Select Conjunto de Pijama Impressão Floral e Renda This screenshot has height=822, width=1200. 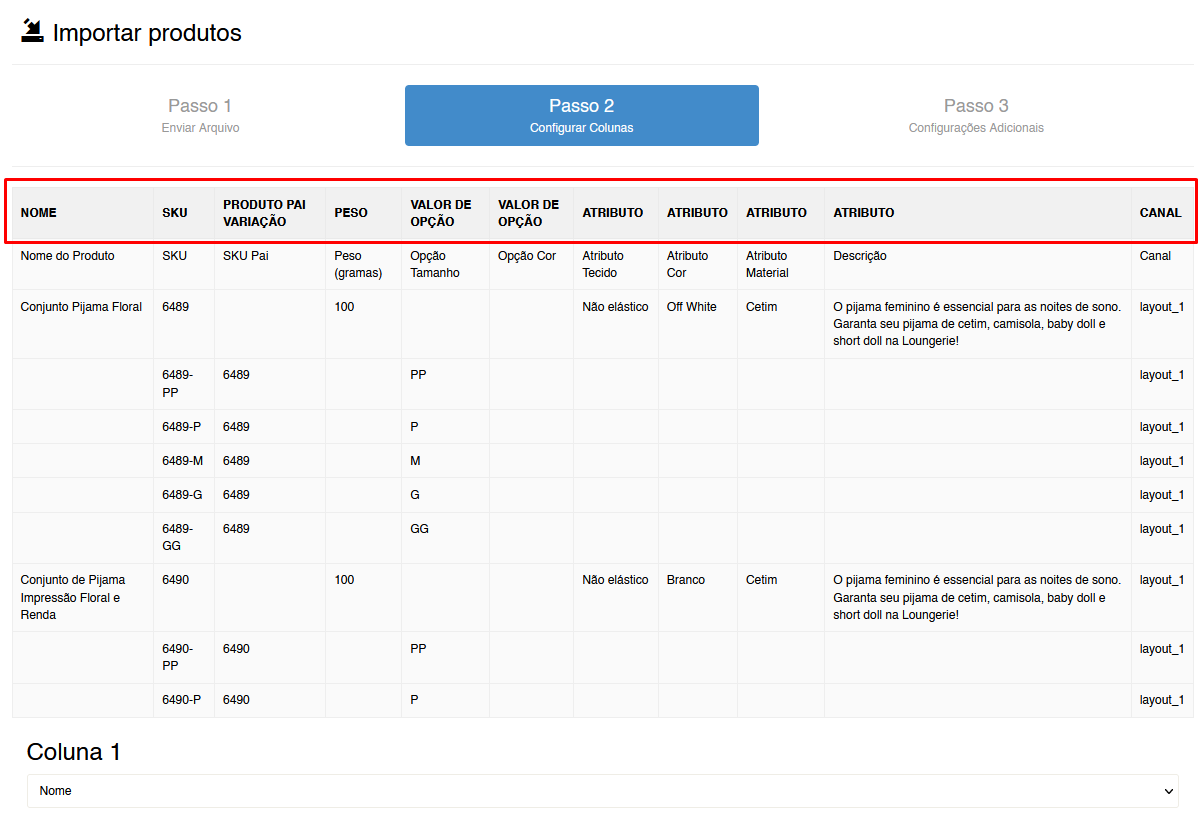[73, 597]
